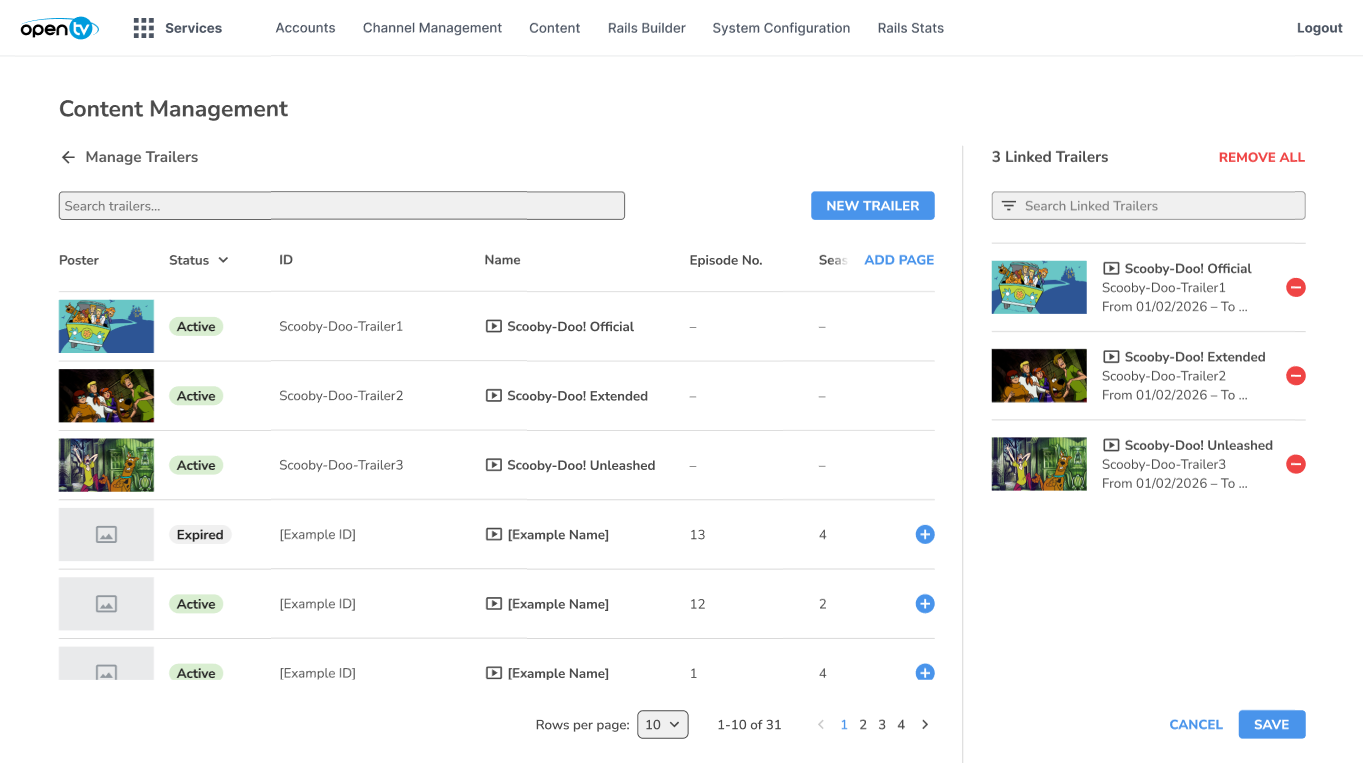Go back using the Manage Trailers arrow
This screenshot has width=1363, height=763.
68,157
